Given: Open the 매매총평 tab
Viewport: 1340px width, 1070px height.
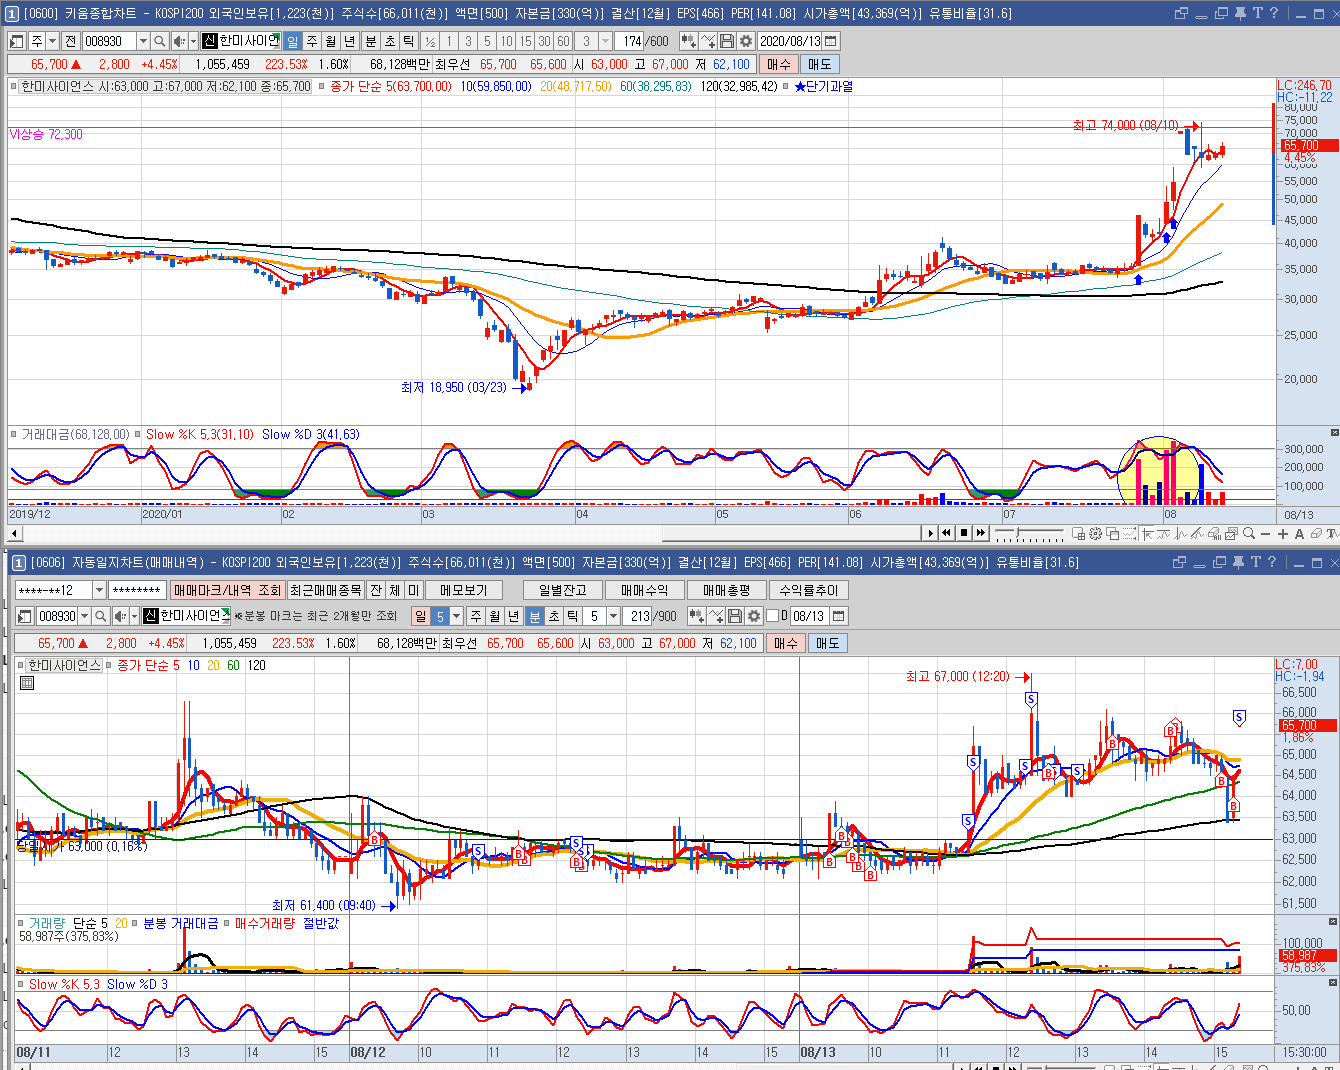Looking at the screenshot, I should [x=726, y=590].
